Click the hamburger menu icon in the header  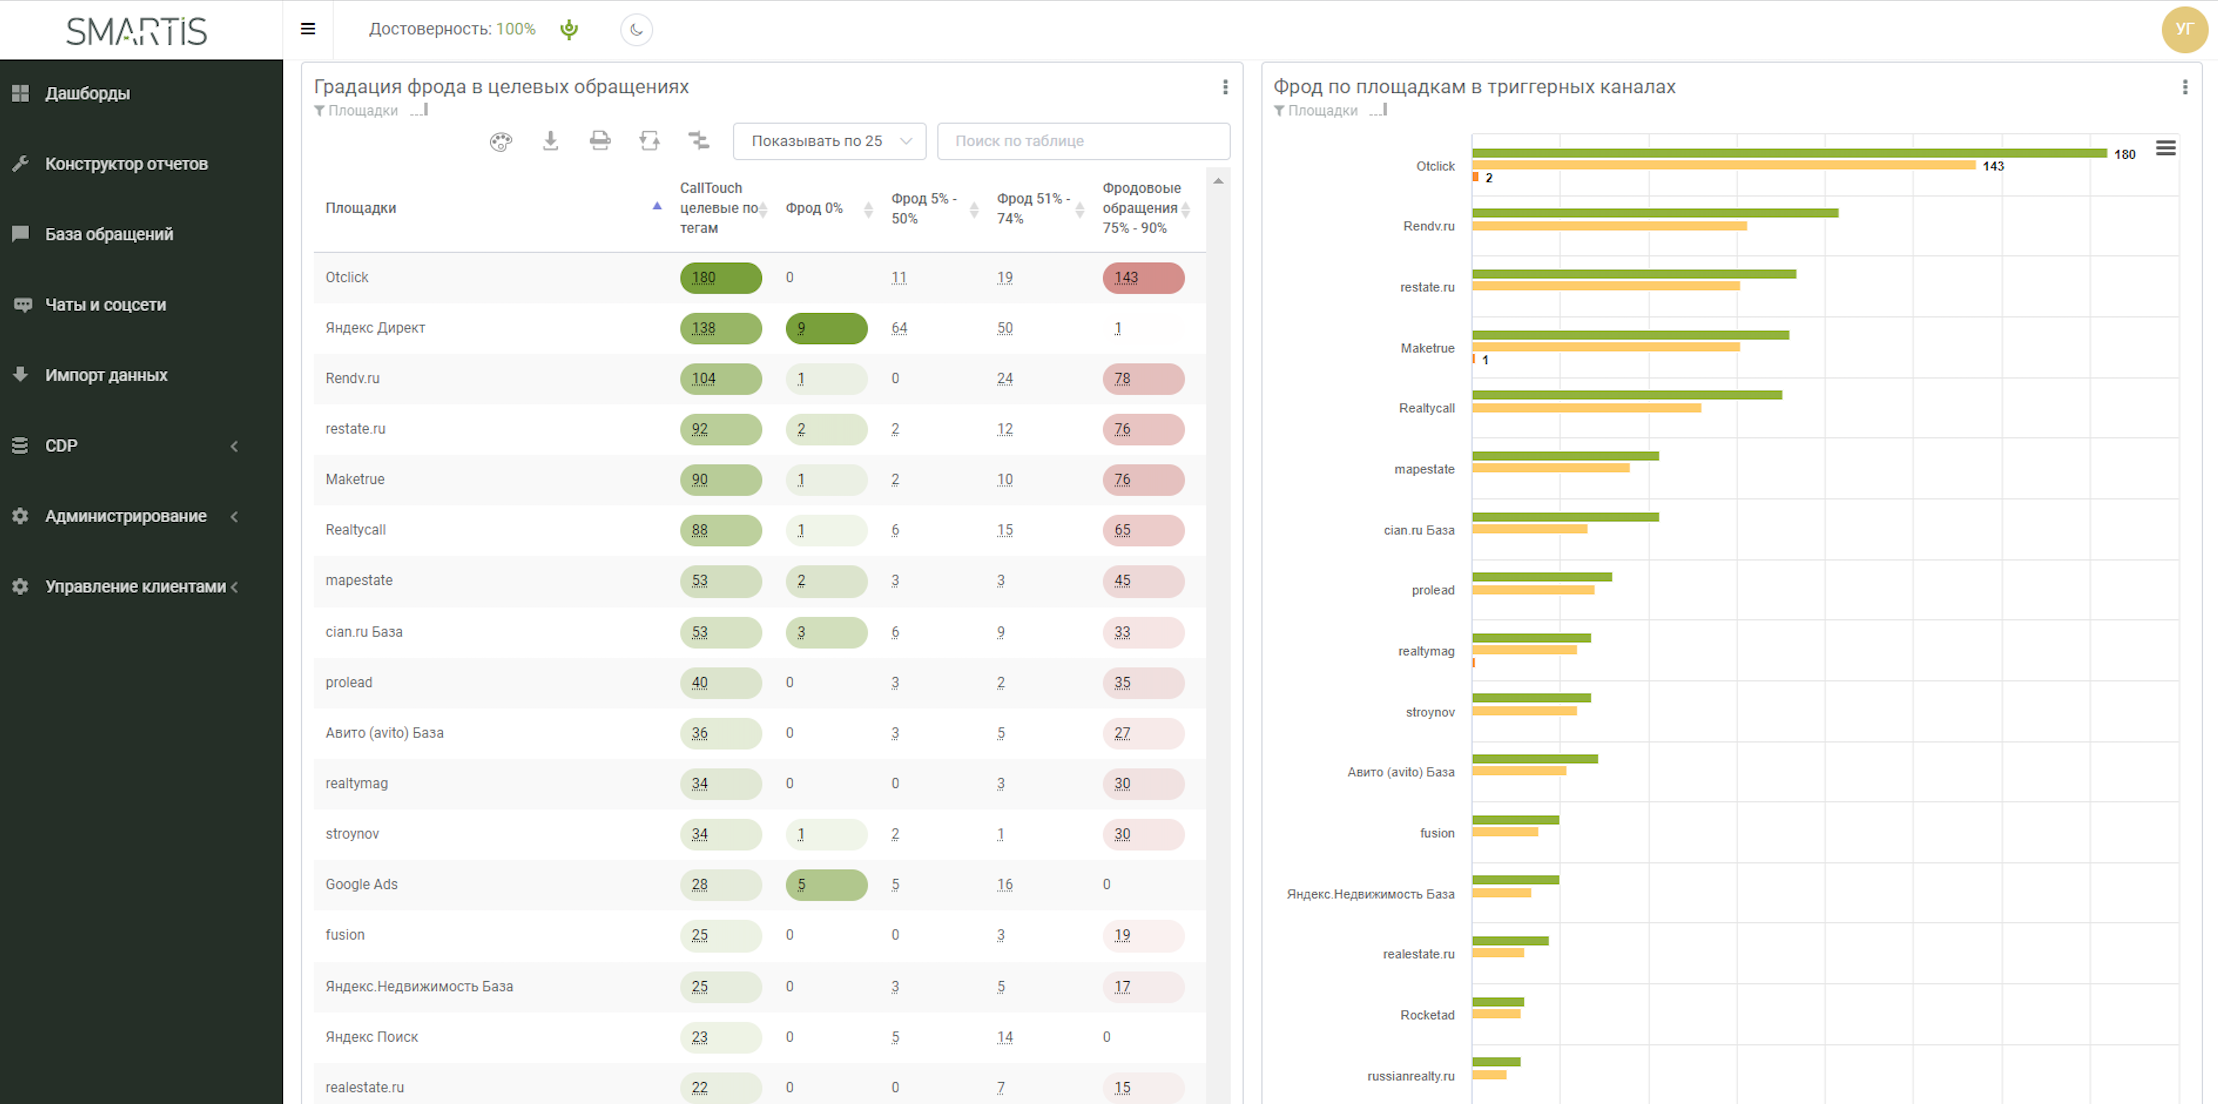click(x=308, y=29)
